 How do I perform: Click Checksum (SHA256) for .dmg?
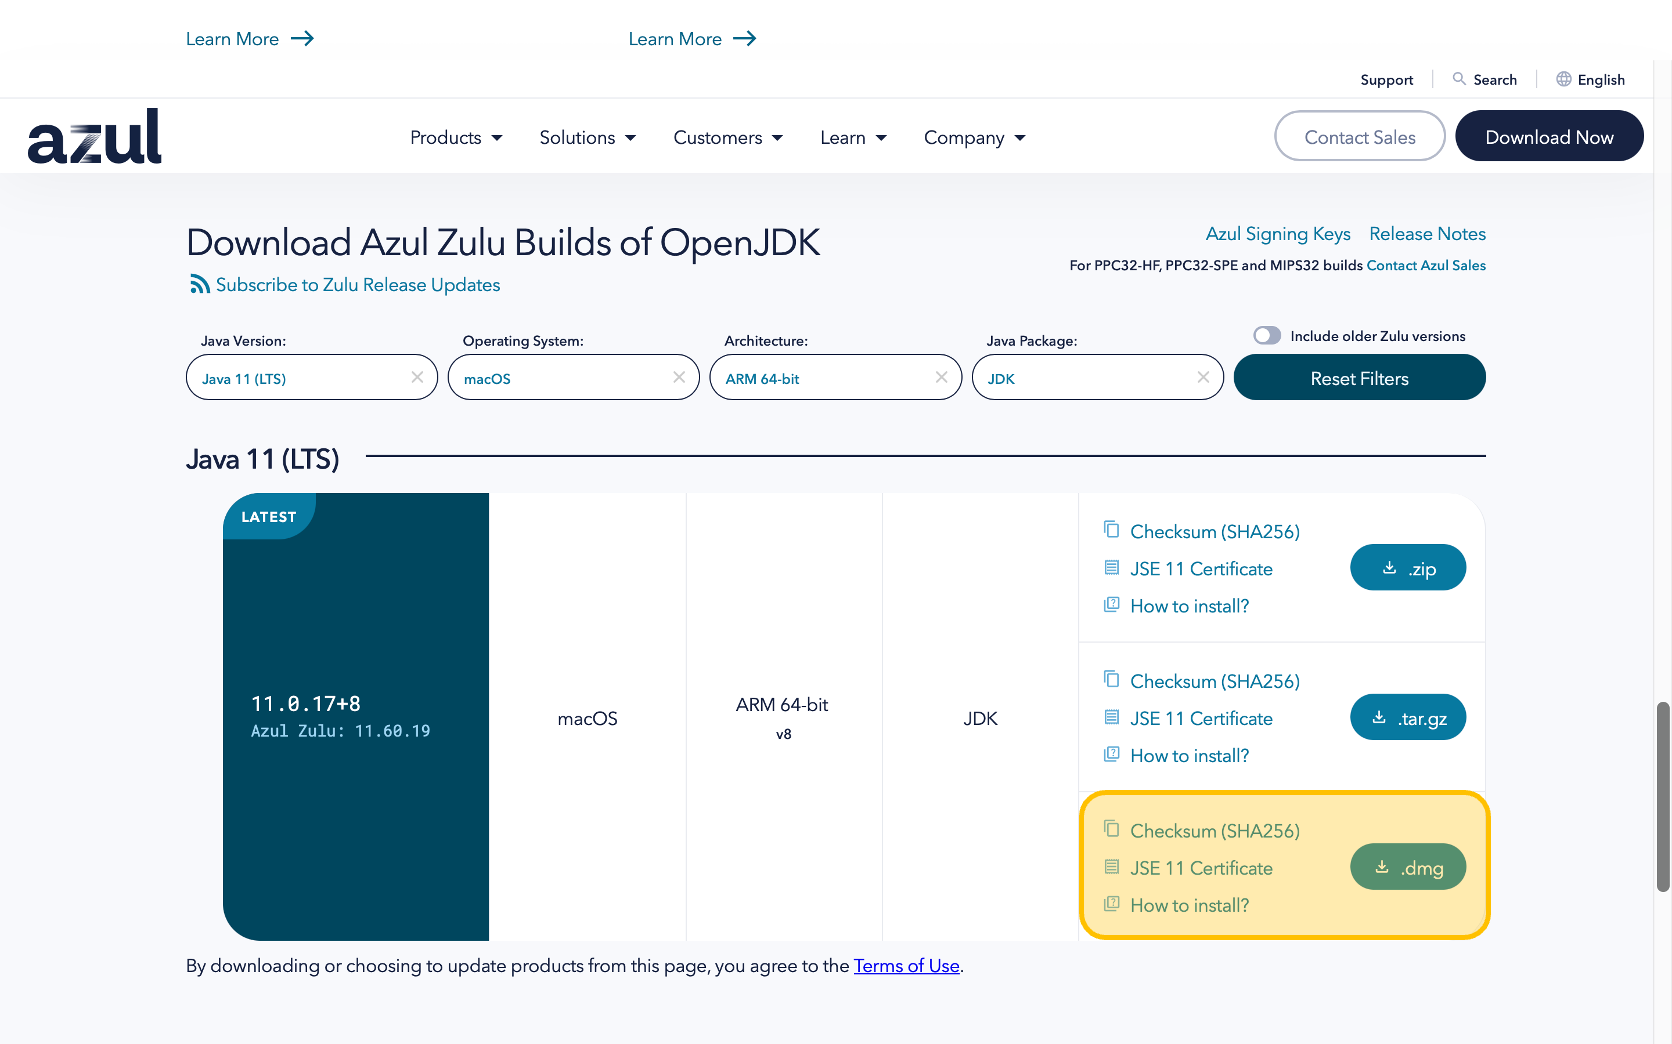click(x=1215, y=831)
